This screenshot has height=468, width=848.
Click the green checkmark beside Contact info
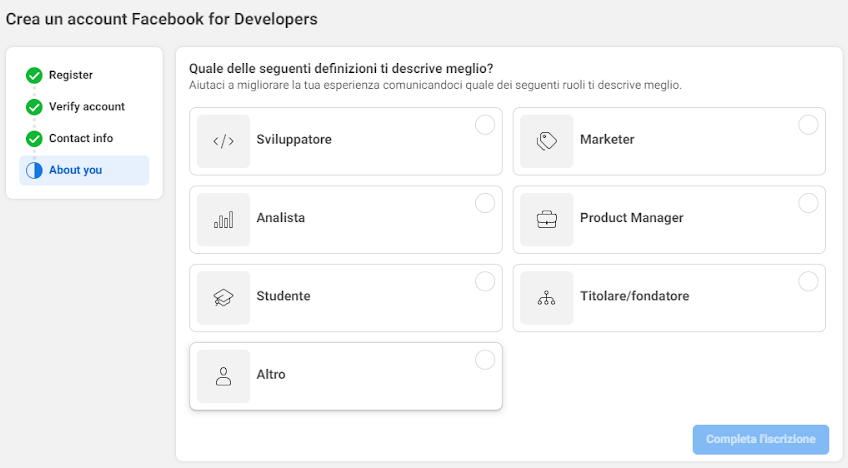[x=34, y=139]
